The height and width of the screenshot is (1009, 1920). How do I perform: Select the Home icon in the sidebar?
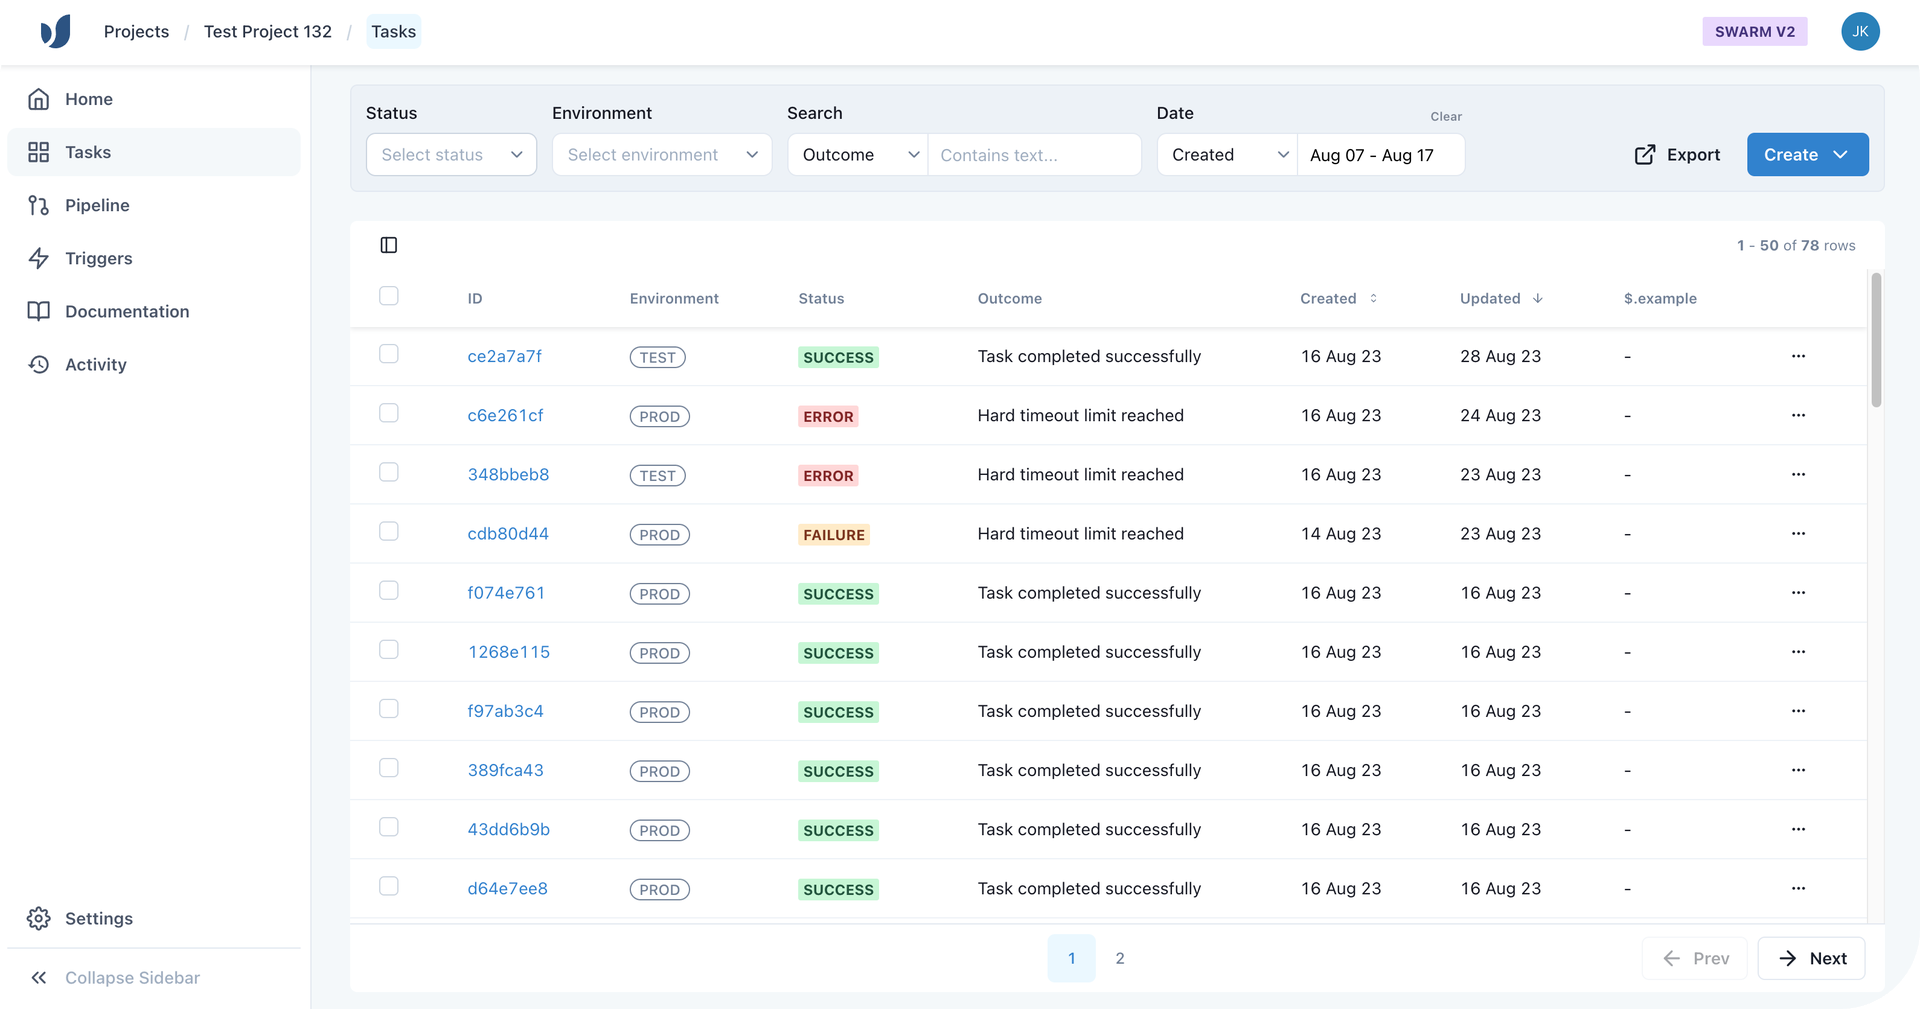point(39,99)
